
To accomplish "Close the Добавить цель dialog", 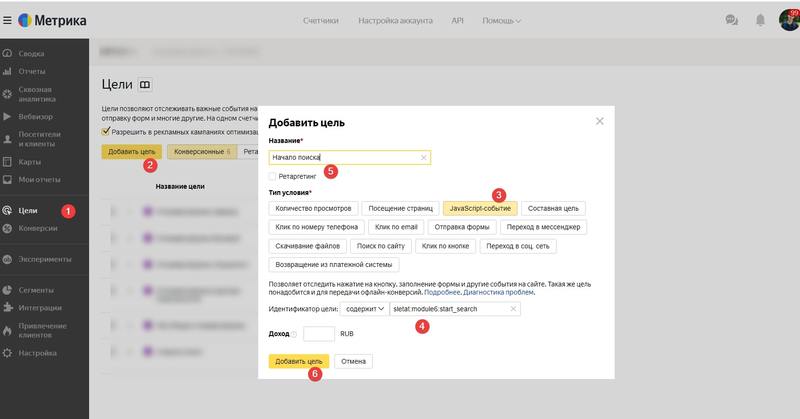I will pos(599,121).
